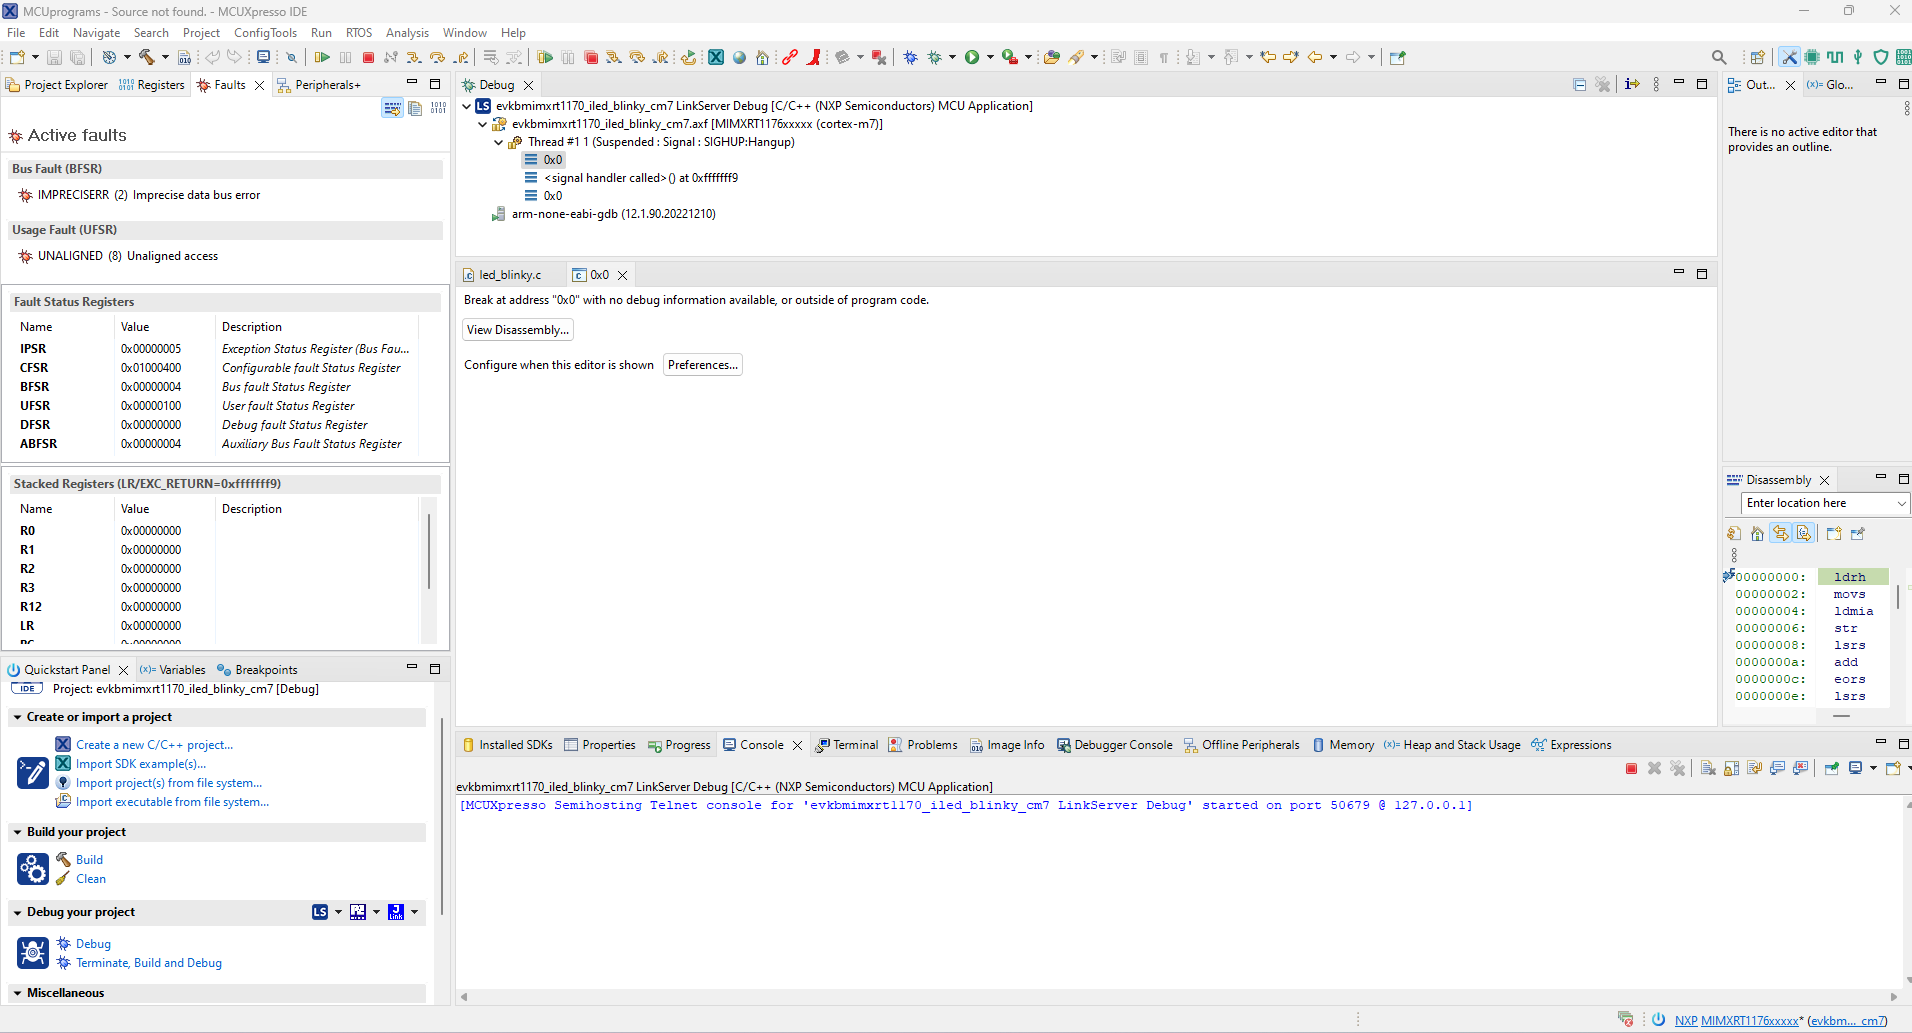Collapse the Thread #1 tree node
The image size is (1912, 1033).
click(x=499, y=141)
